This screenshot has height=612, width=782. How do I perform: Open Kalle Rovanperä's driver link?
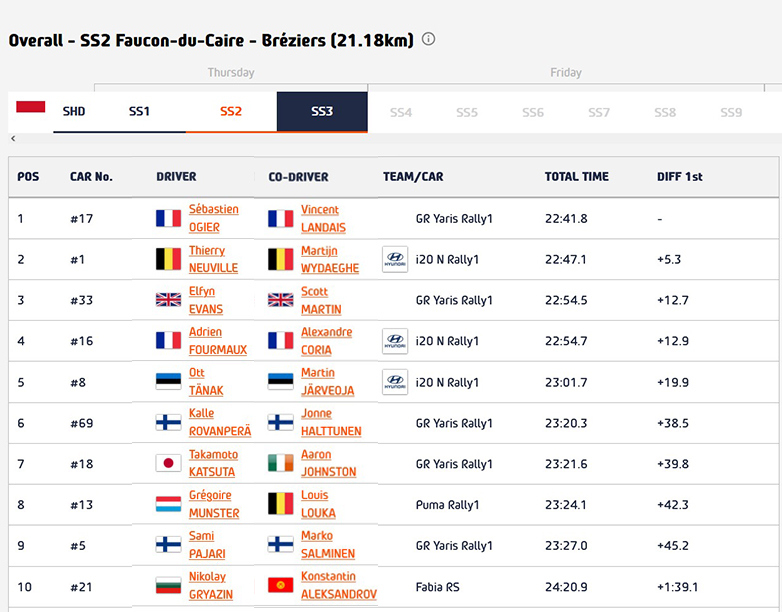(219, 423)
